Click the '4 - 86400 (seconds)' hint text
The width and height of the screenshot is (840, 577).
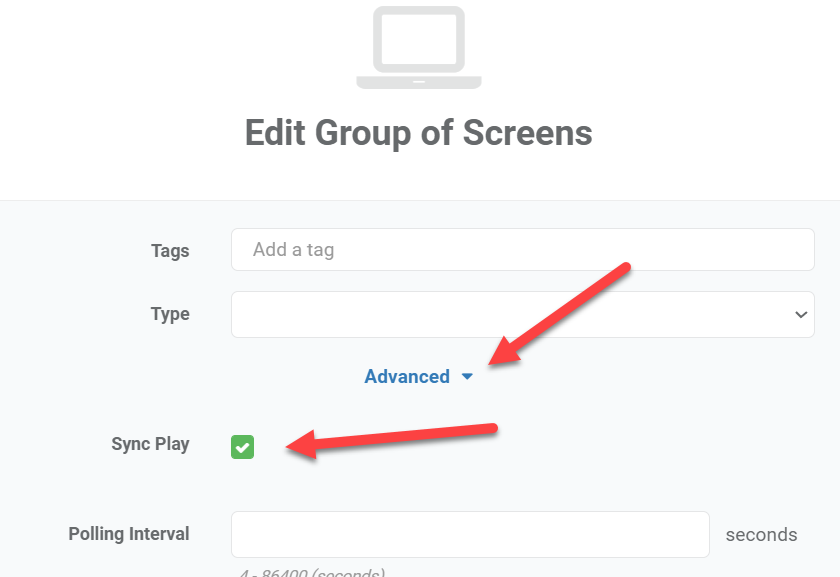(311, 573)
